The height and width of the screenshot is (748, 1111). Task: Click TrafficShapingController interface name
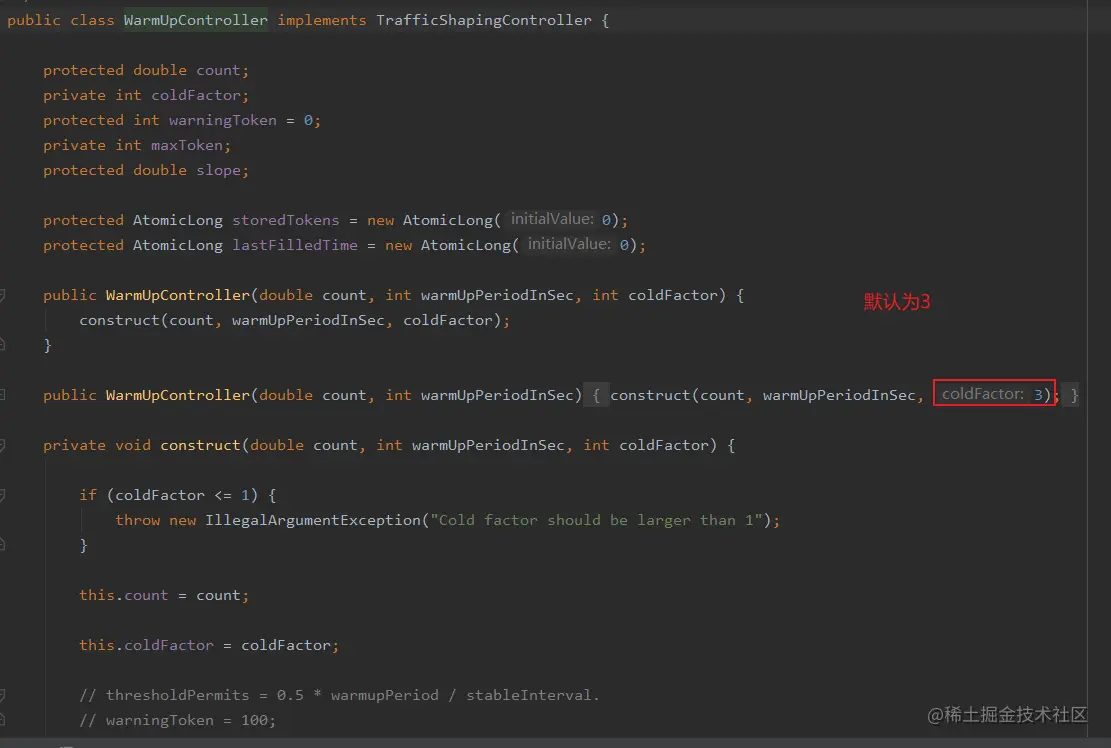[x=484, y=20]
